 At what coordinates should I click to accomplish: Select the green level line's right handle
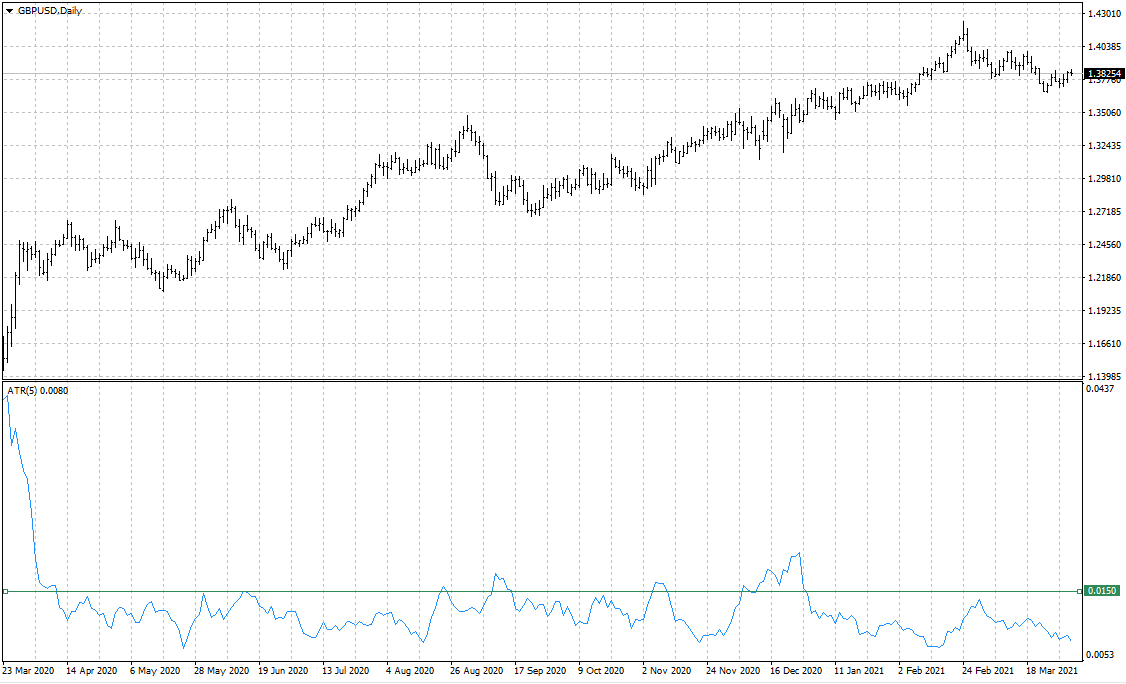click(x=1079, y=591)
